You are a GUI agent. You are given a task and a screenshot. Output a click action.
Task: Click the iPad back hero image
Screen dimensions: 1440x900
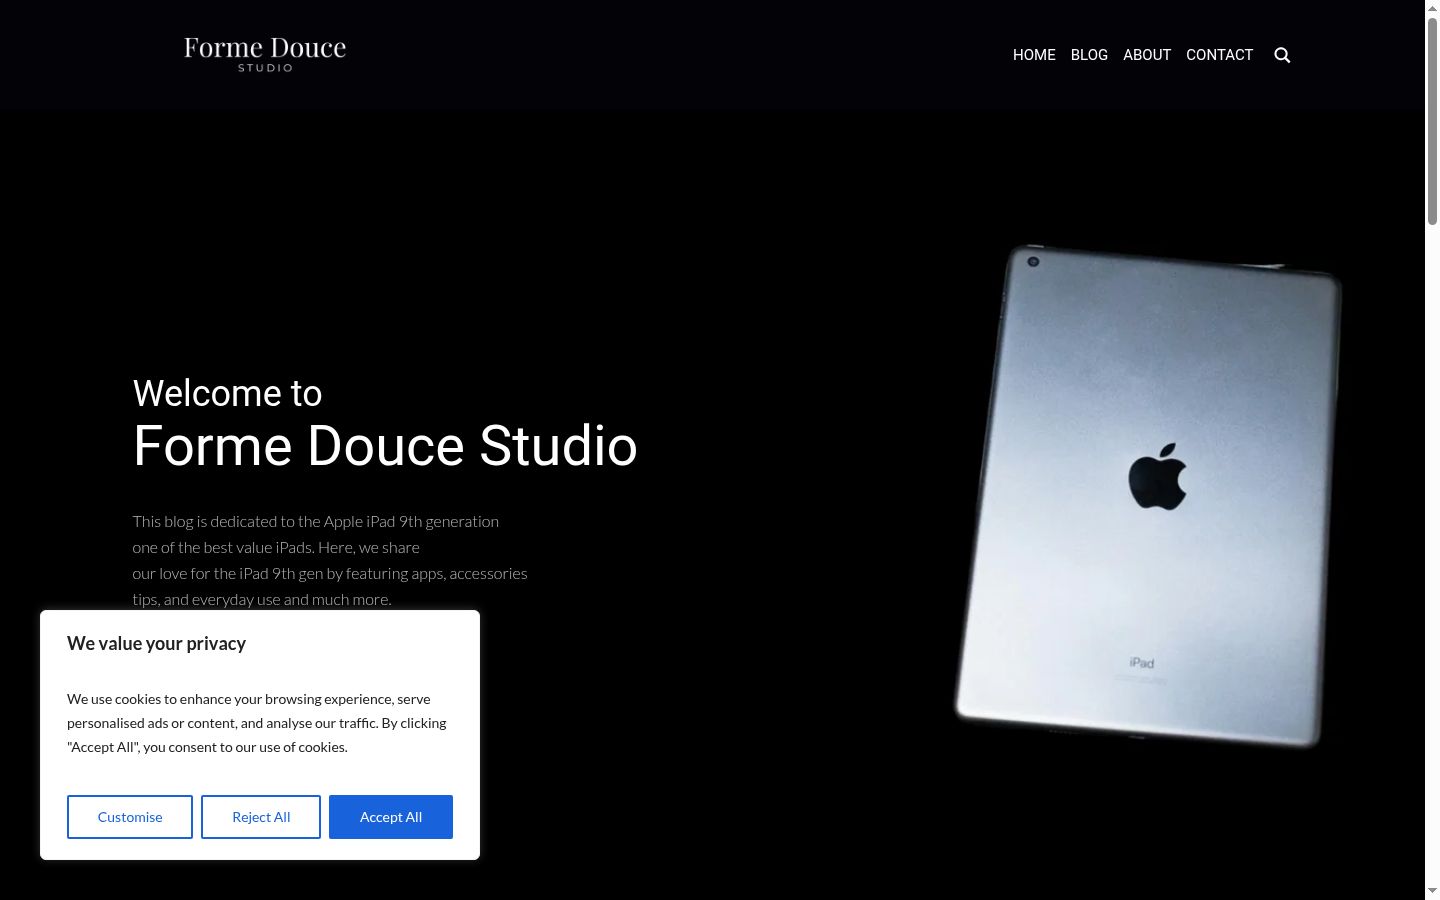(x=1148, y=495)
